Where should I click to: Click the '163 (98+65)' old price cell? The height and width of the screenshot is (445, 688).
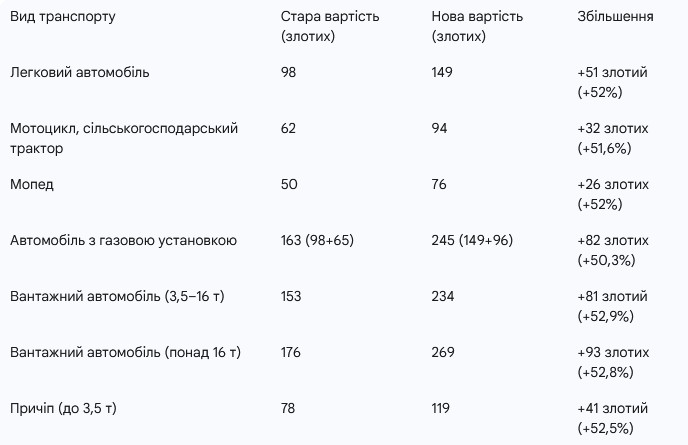pyautogui.click(x=317, y=240)
